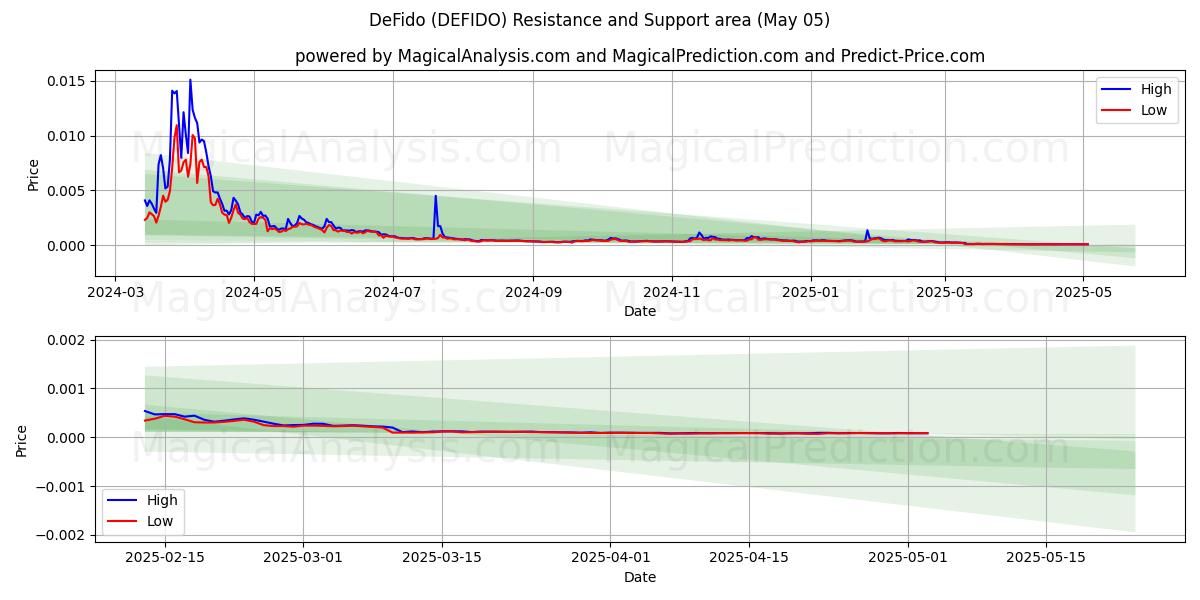This screenshot has height=600, width=1200.
Task: Click the 'Price' axis title of top chart
Action: [33, 175]
